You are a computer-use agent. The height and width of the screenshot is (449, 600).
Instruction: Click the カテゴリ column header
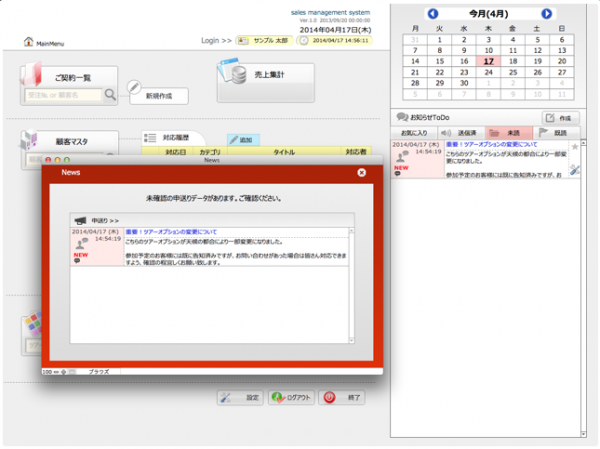tap(210, 152)
